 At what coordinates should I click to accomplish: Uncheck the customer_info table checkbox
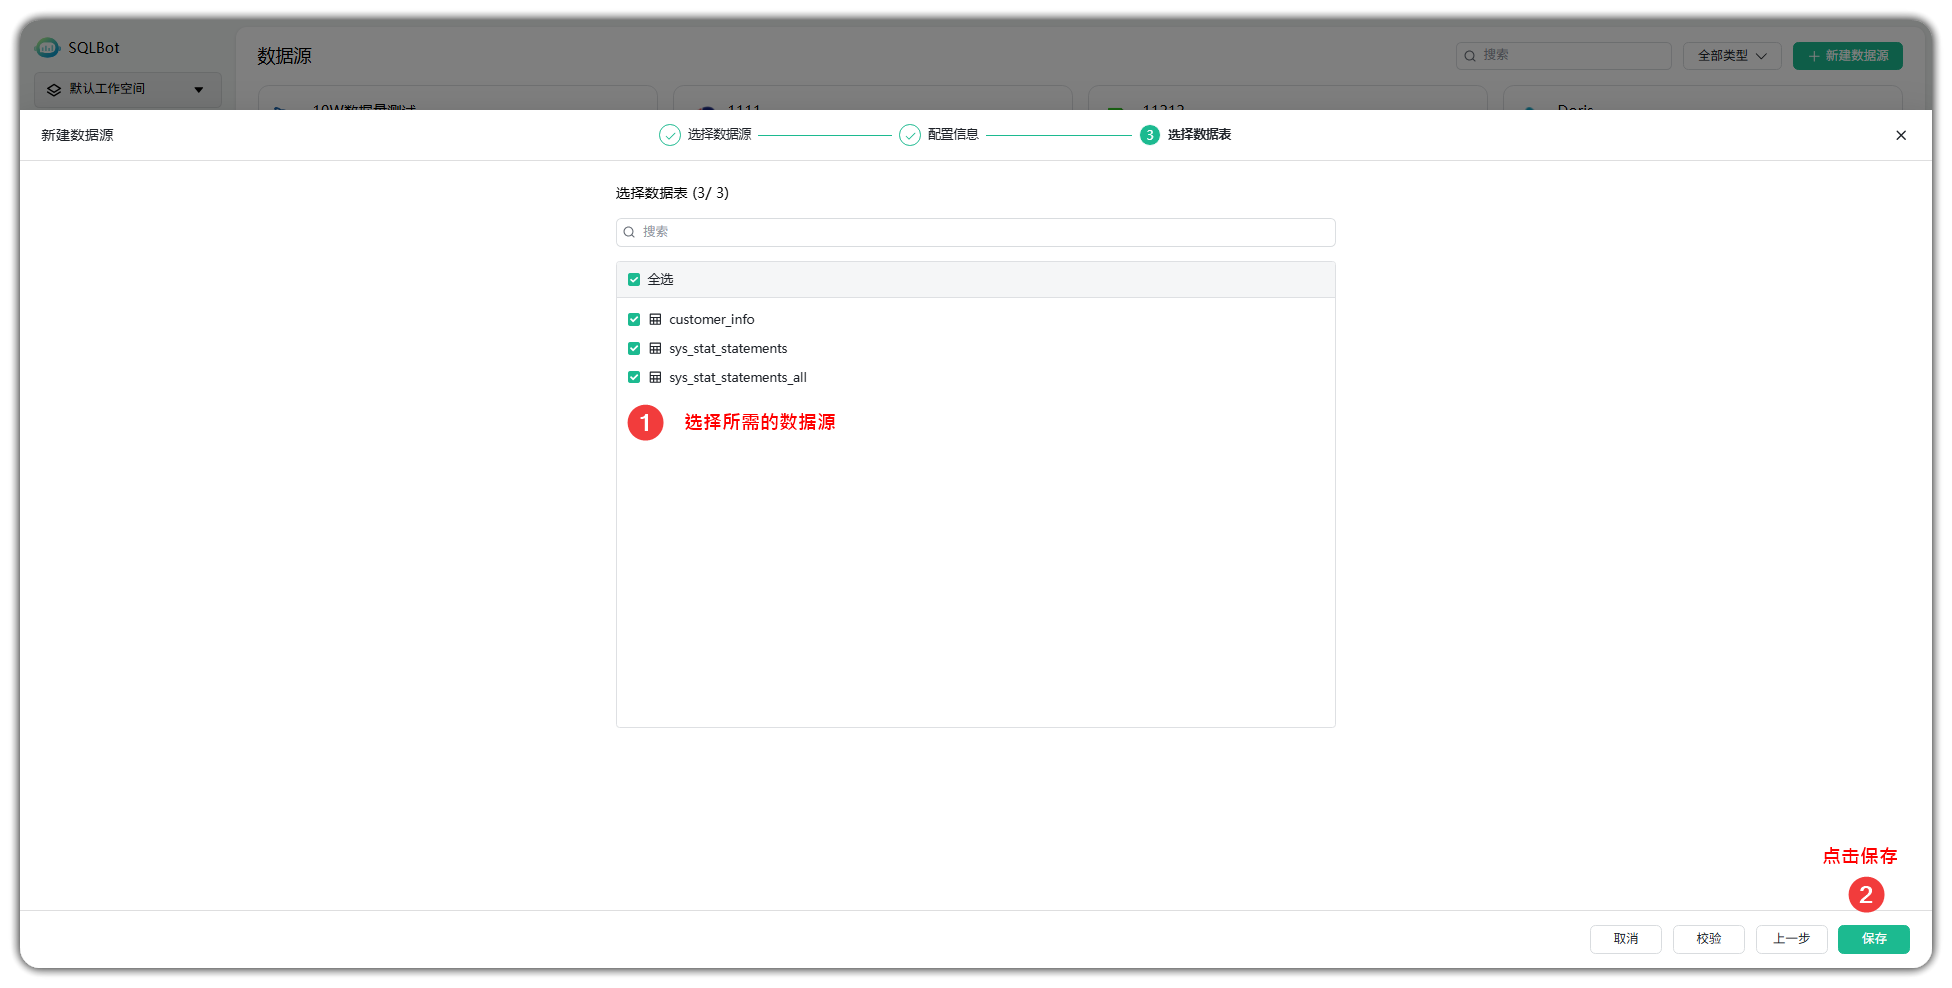[x=634, y=320]
